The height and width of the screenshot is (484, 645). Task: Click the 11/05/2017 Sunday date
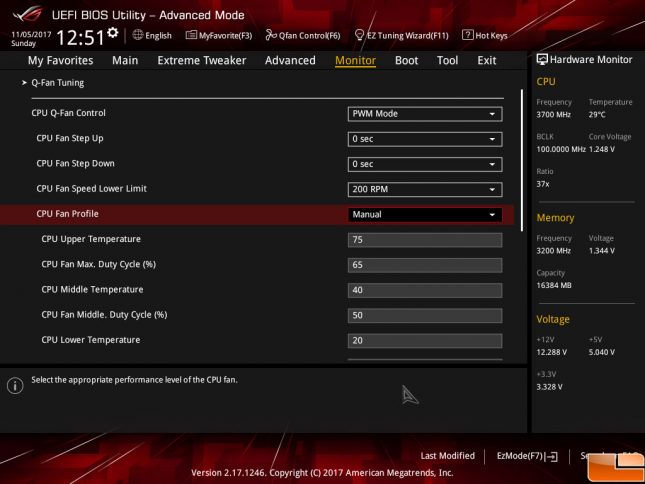click(x=31, y=39)
